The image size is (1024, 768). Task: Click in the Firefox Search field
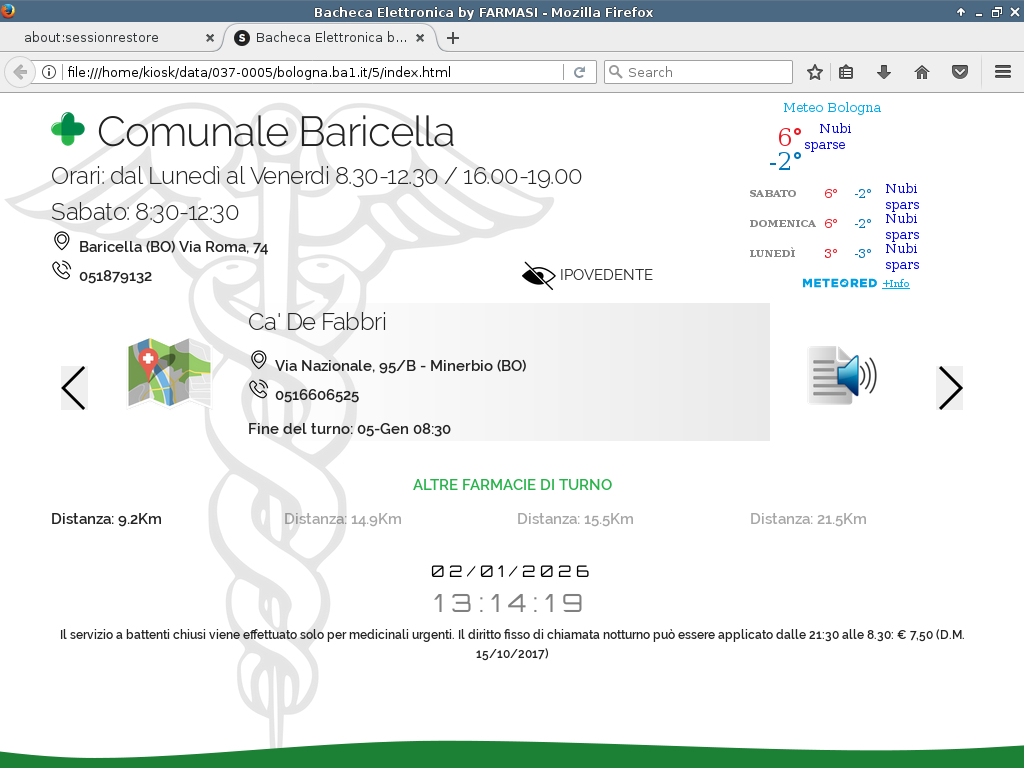click(x=707, y=72)
